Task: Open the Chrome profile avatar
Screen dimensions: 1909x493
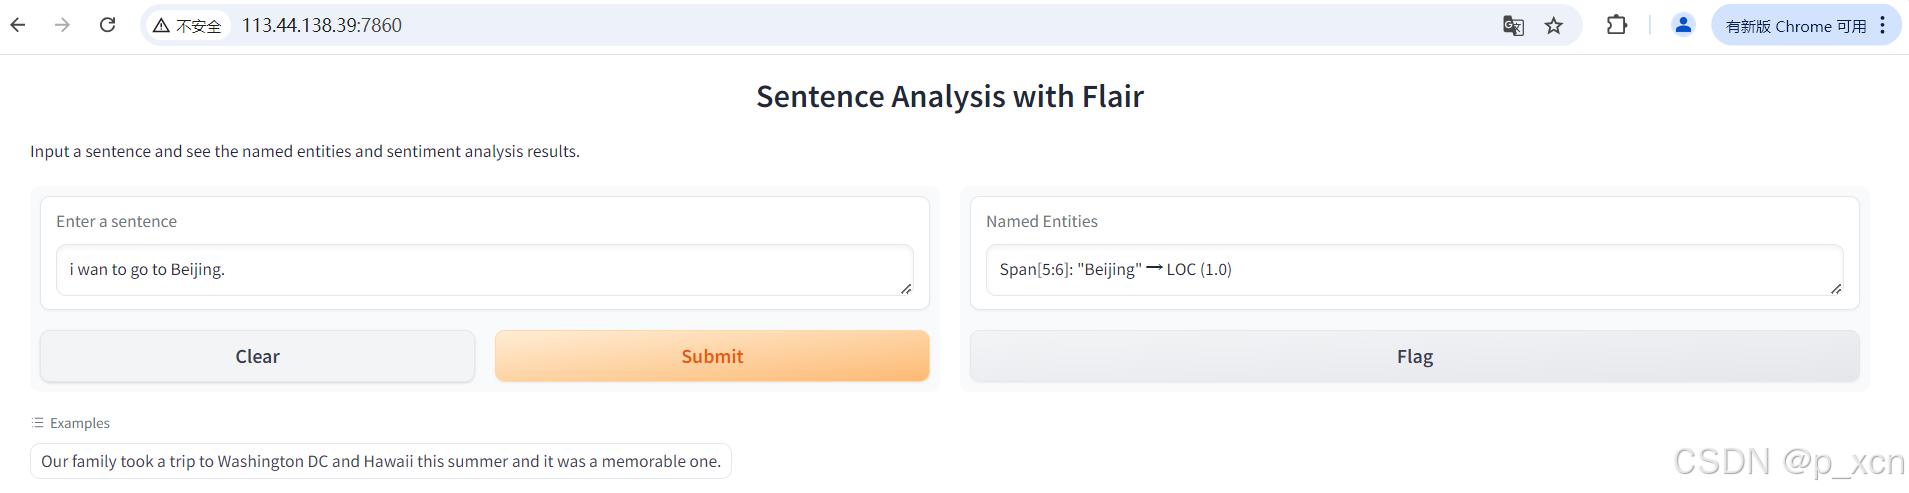Action: pyautogui.click(x=1683, y=25)
